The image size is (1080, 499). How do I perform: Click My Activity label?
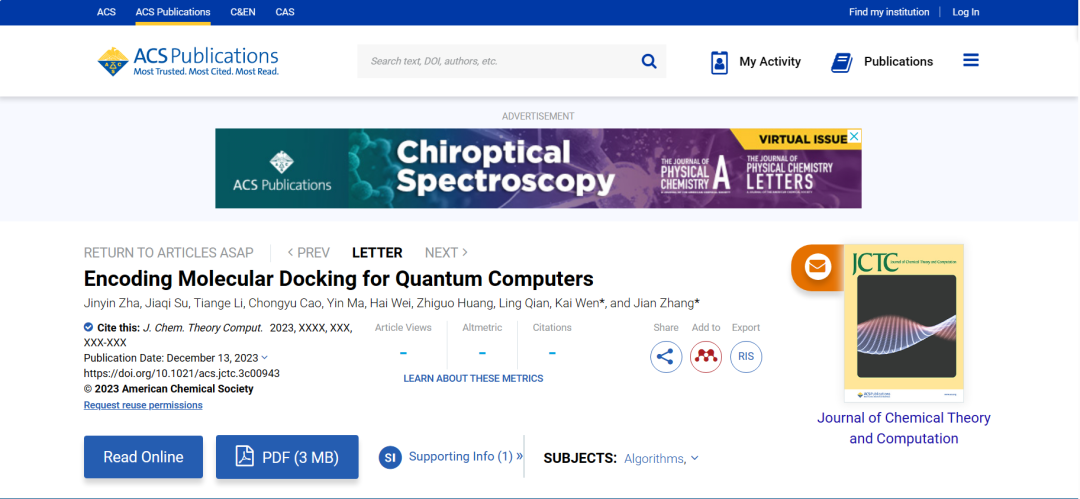coord(770,61)
